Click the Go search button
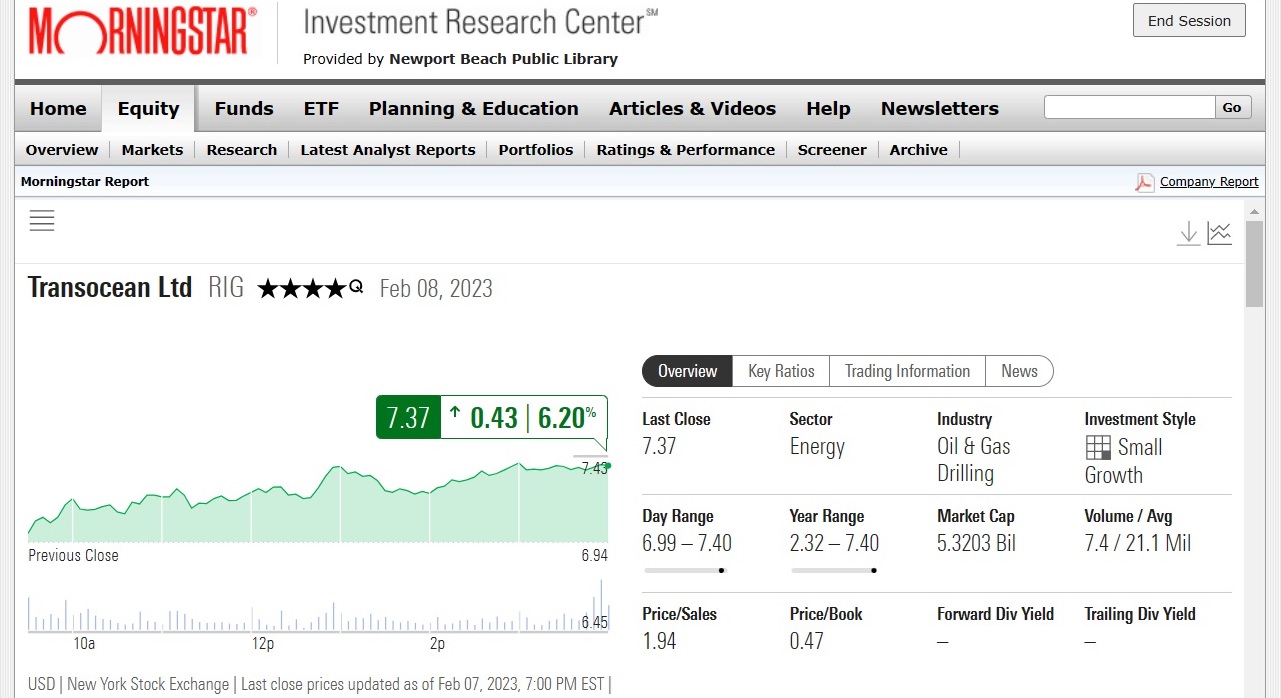The height and width of the screenshot is (698, 1281). pos(1232,108)
